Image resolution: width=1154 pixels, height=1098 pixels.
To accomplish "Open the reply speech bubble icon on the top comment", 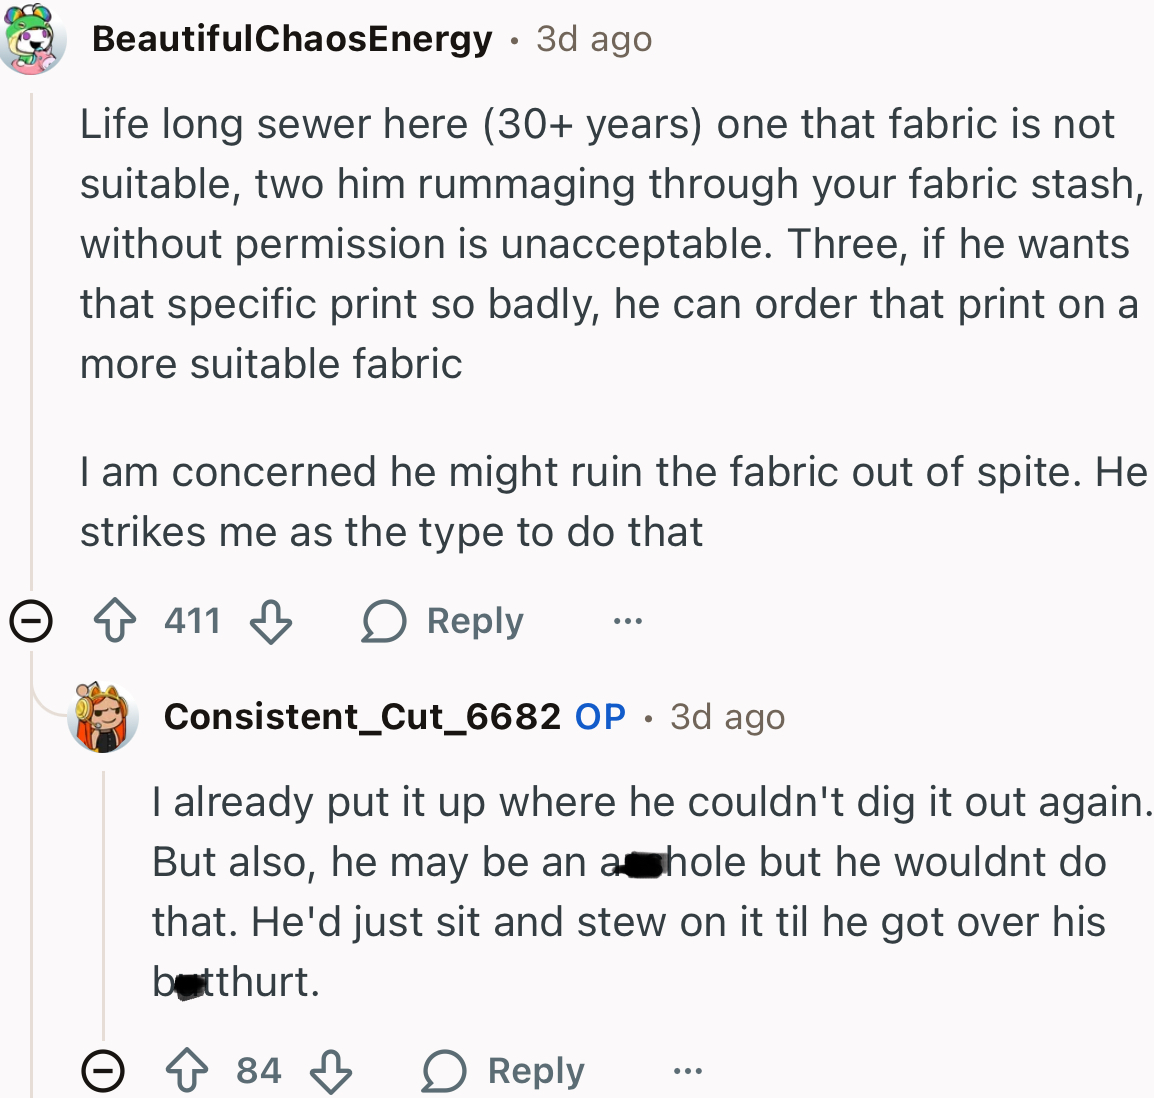I will [381, 620].
